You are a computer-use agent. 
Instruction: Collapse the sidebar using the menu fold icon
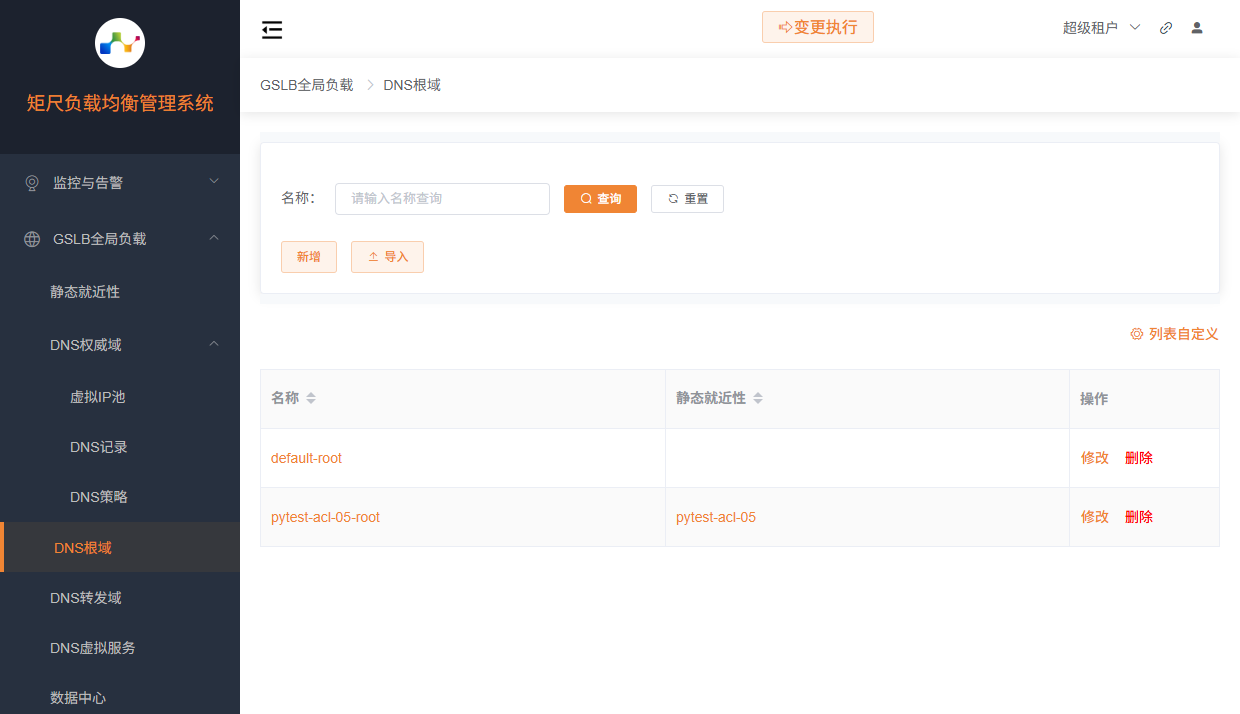coord(272,30)
